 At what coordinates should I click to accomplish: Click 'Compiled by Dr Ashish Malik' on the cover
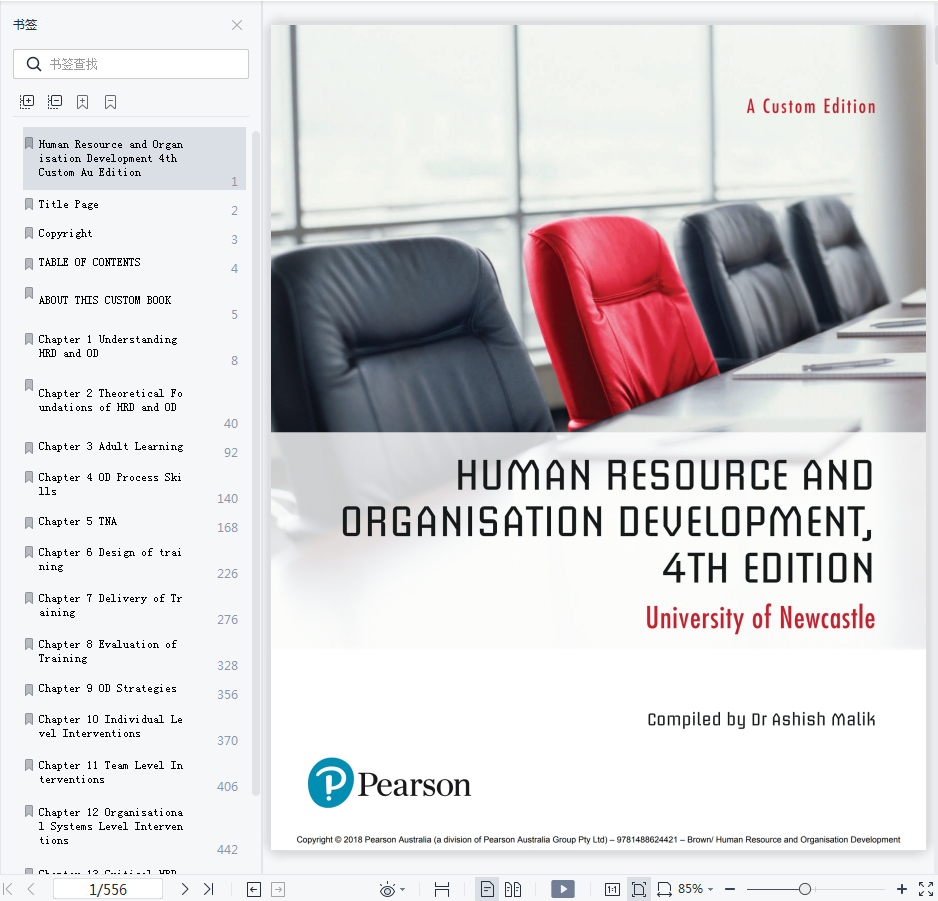[x=761, y=719]
